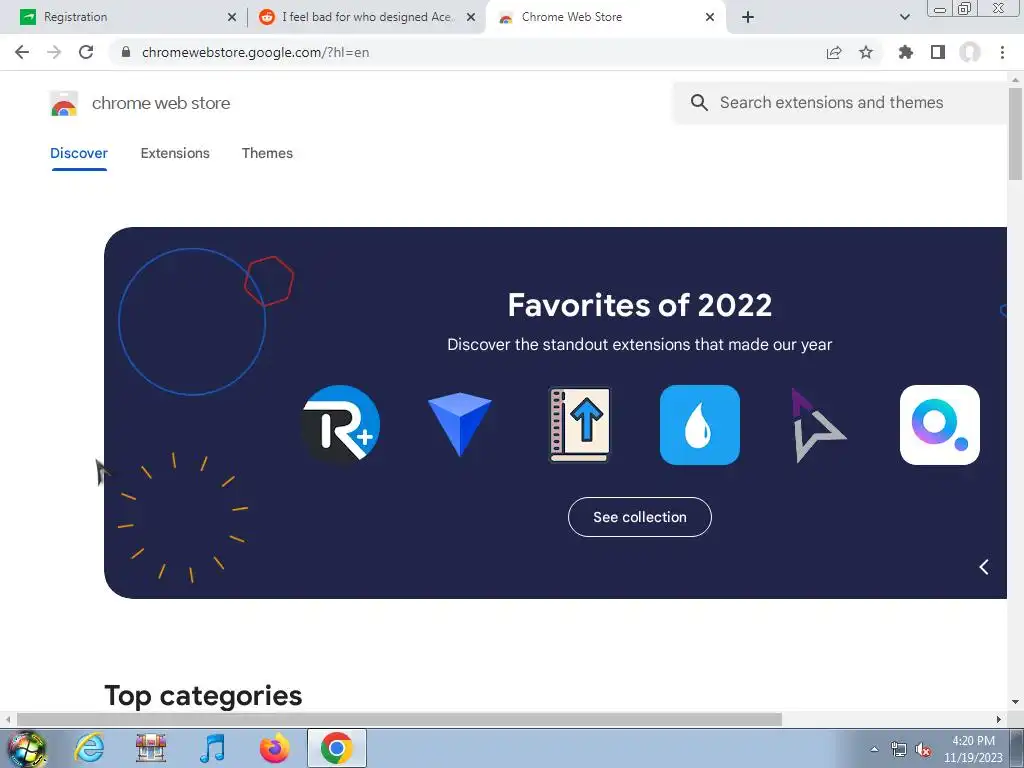Go back with the browser back arrow
Image resolution: width=1024 pixels, height=768 pixels.
(22, 52)
